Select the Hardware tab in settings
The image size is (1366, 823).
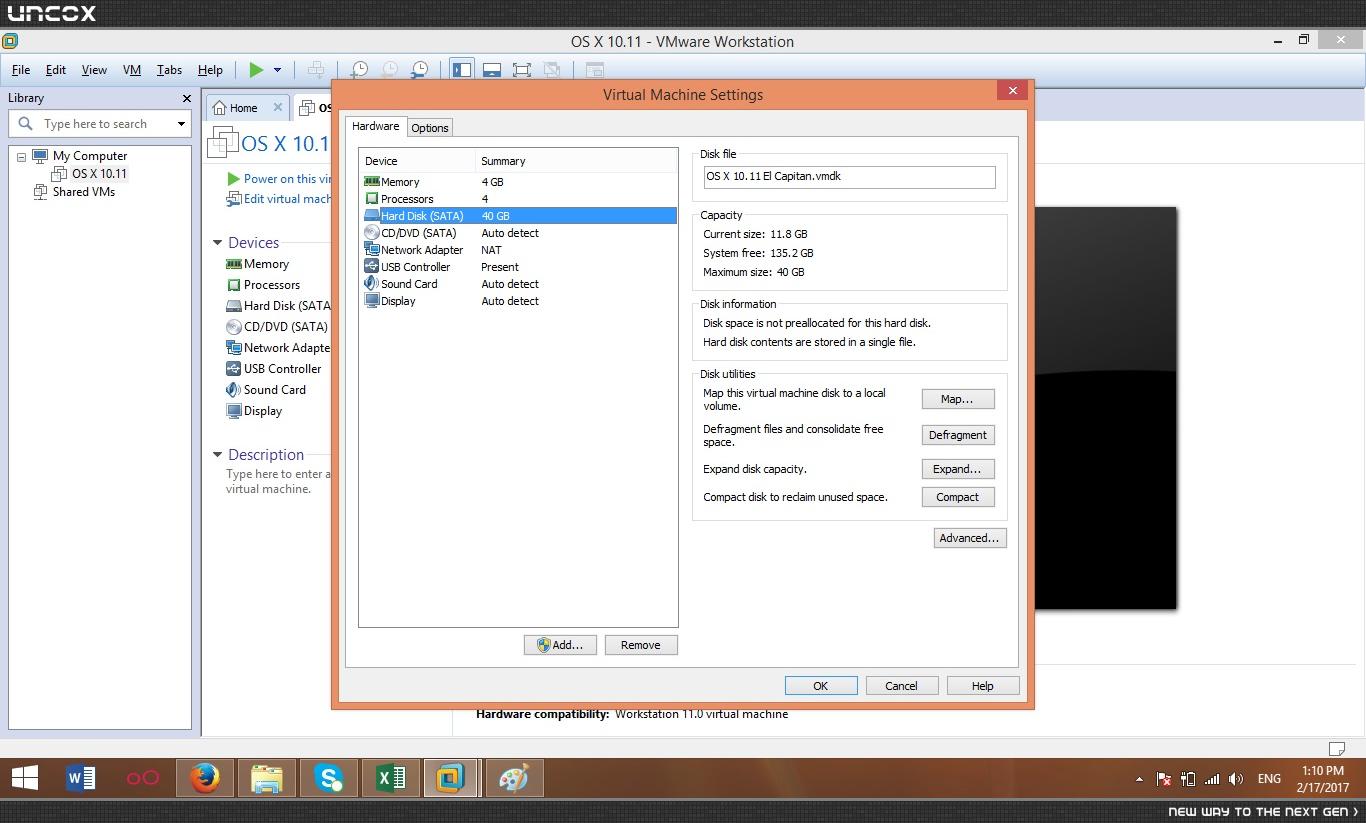point(376,126)
